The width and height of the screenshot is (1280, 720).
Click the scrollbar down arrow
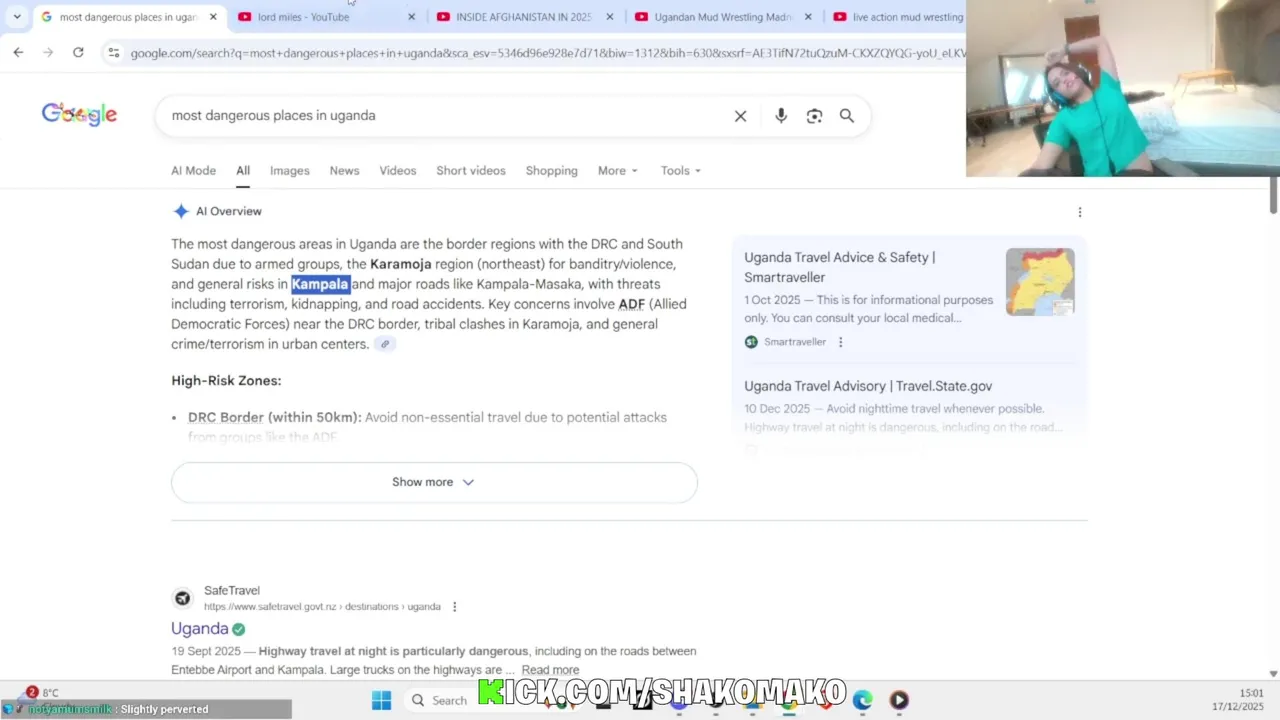click(x=1273, y=674)
